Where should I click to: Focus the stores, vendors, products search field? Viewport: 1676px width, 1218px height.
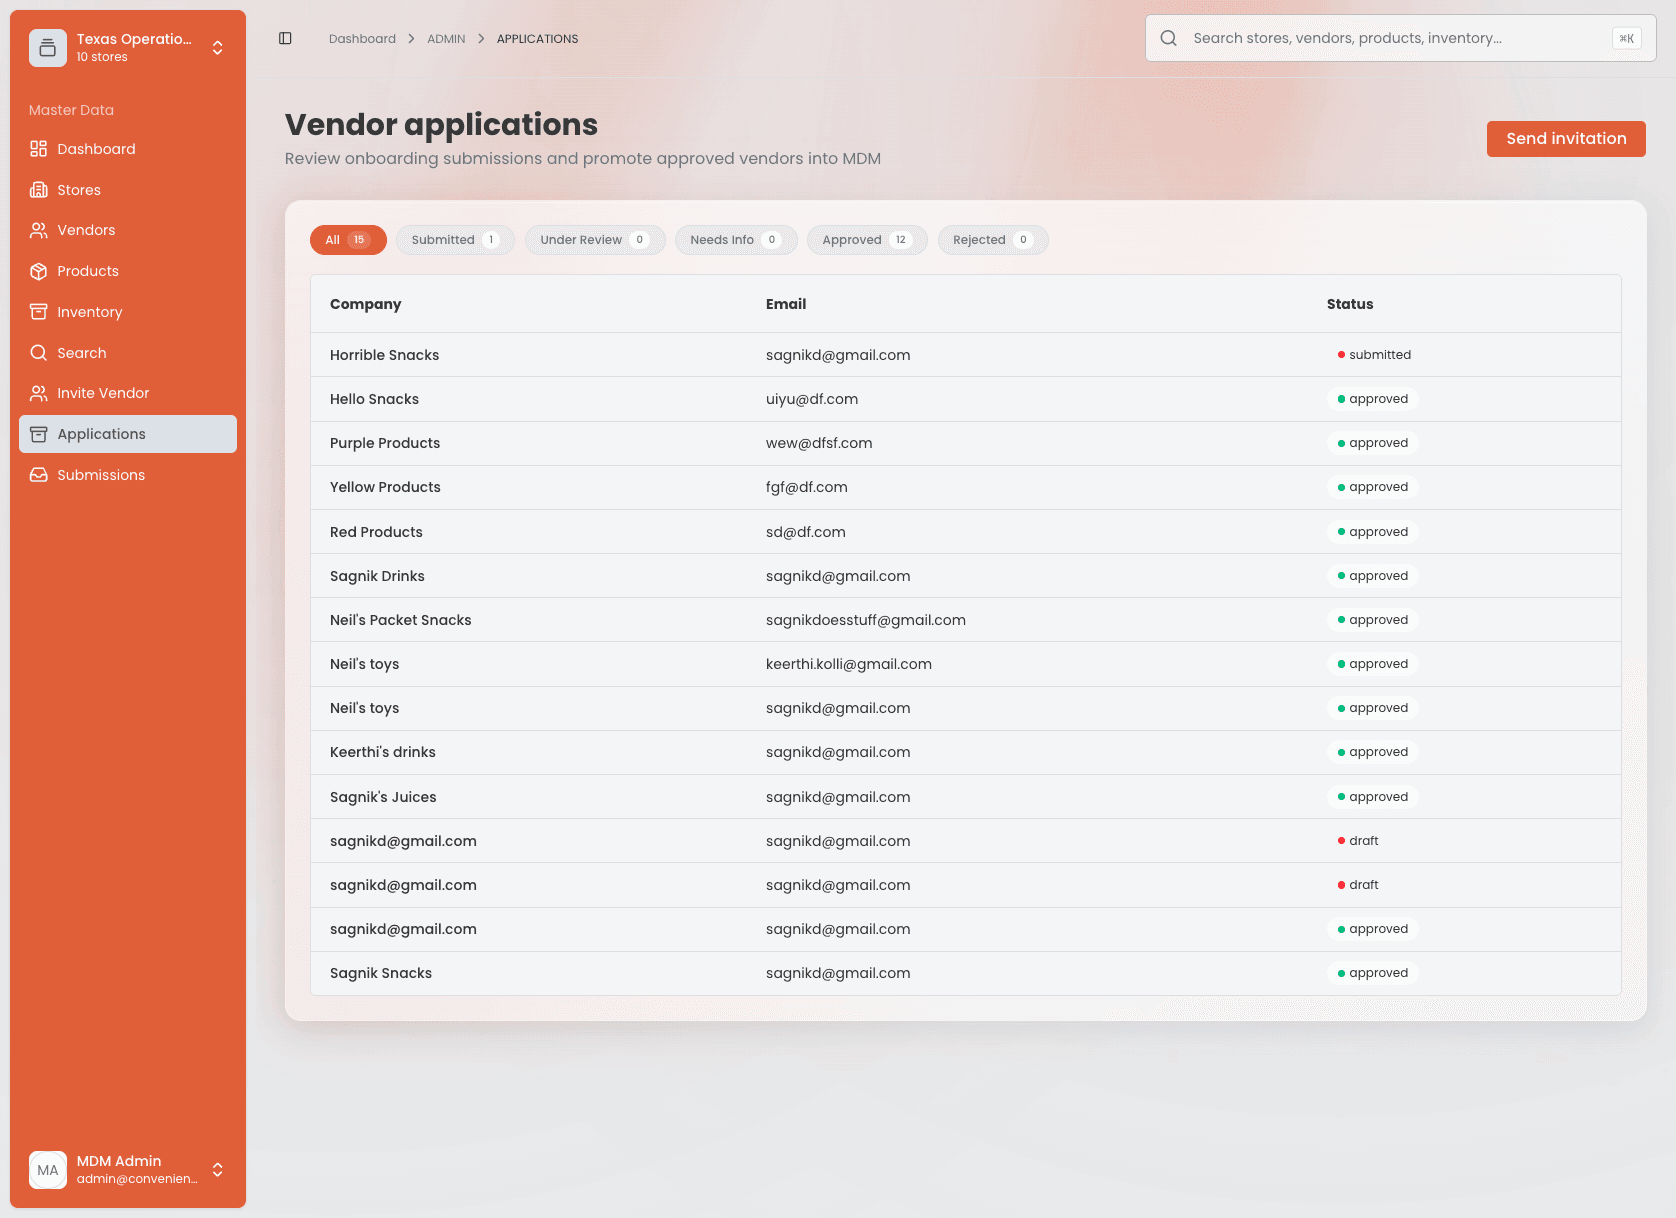pos(1400,38)
